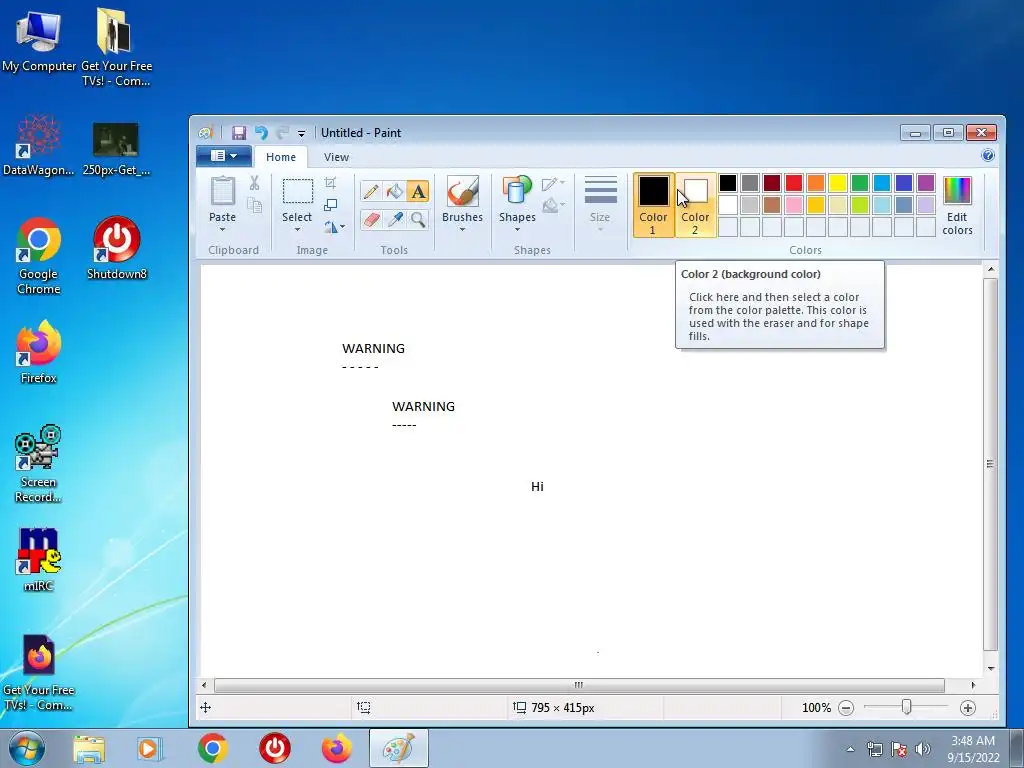Activate the Color 1 foreground button
The image size is (1024, 768).
(x=653, y=204)
